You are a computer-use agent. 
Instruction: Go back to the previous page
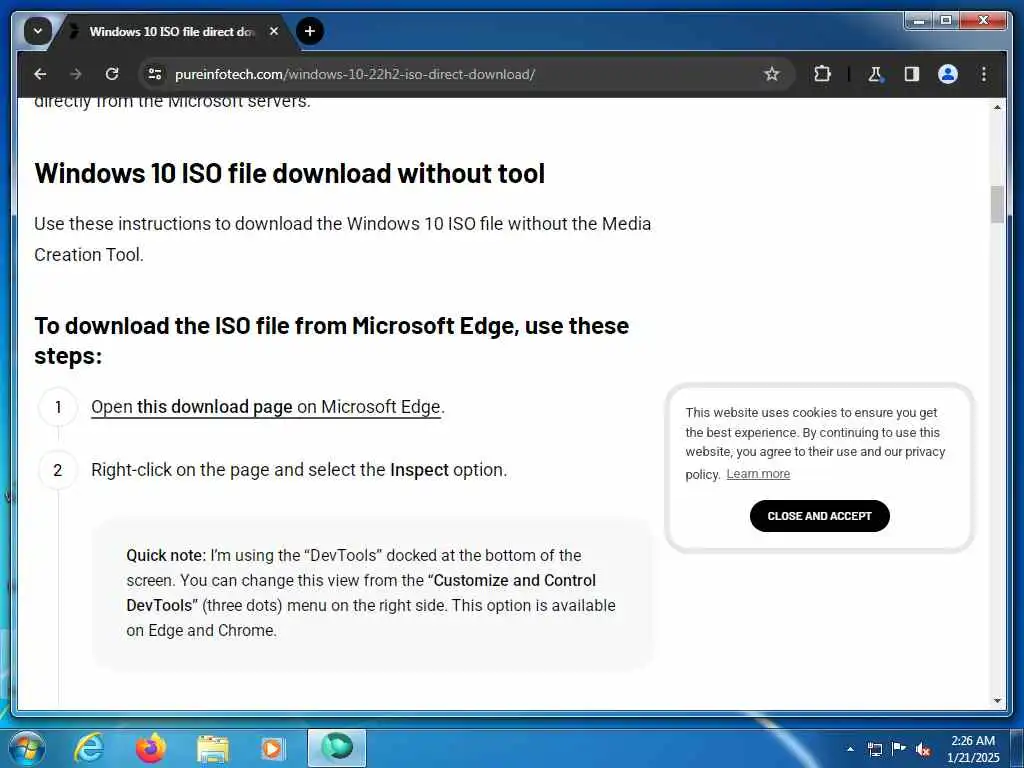click(40, 74)
